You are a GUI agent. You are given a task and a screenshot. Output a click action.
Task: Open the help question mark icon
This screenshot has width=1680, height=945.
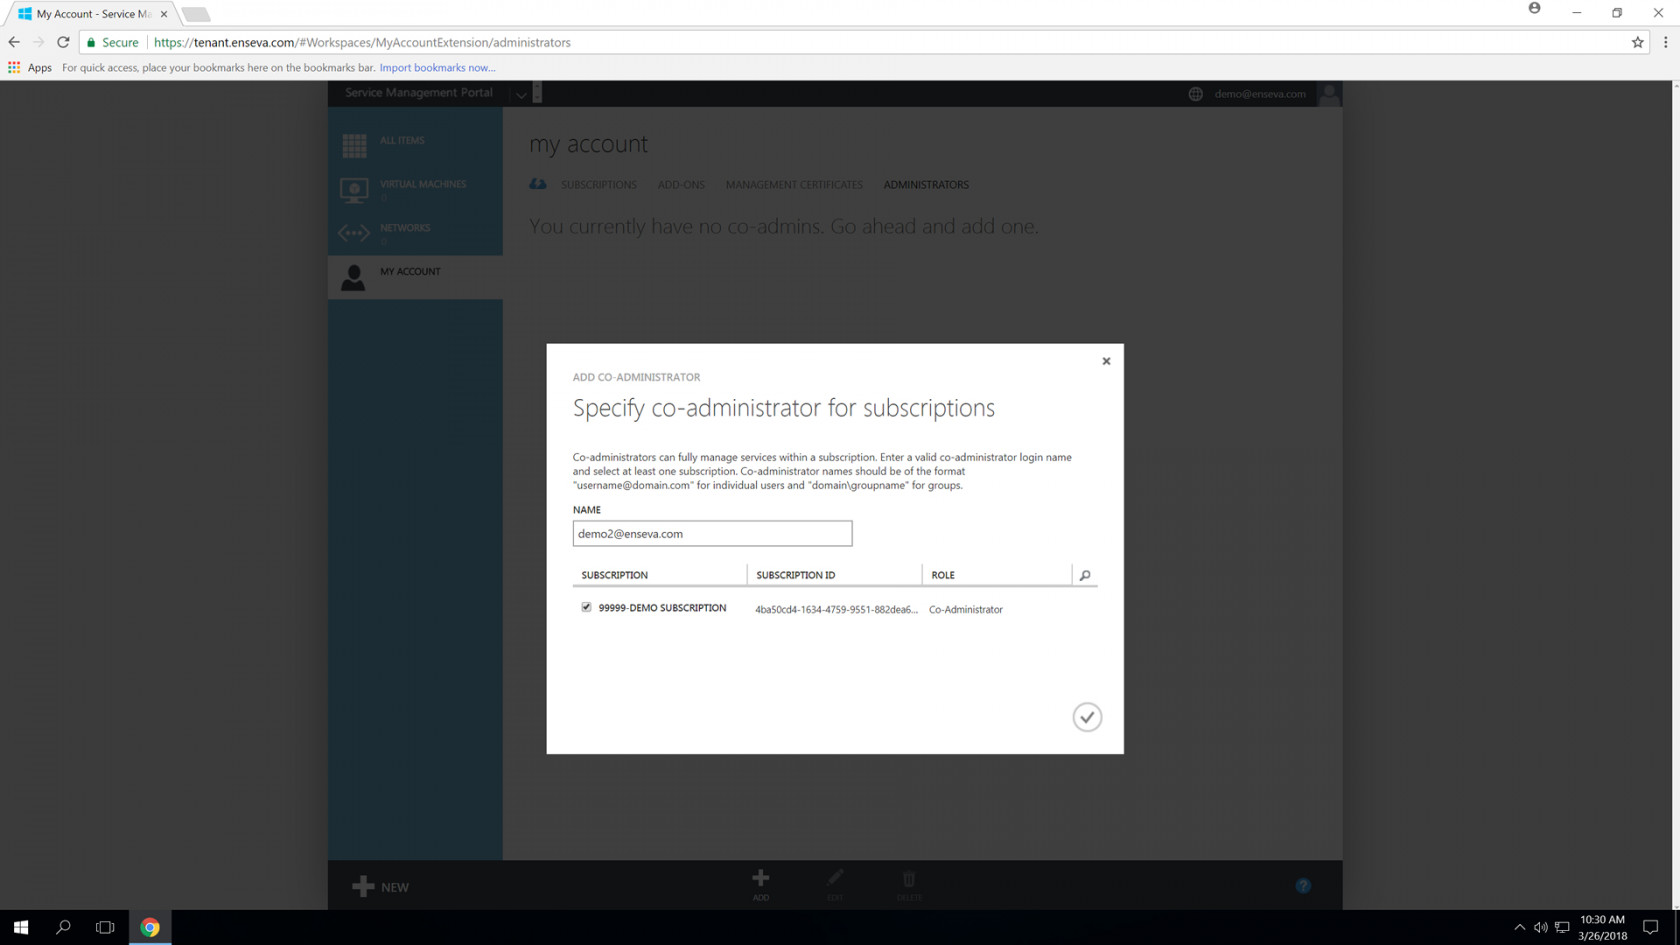point(1303,886)
